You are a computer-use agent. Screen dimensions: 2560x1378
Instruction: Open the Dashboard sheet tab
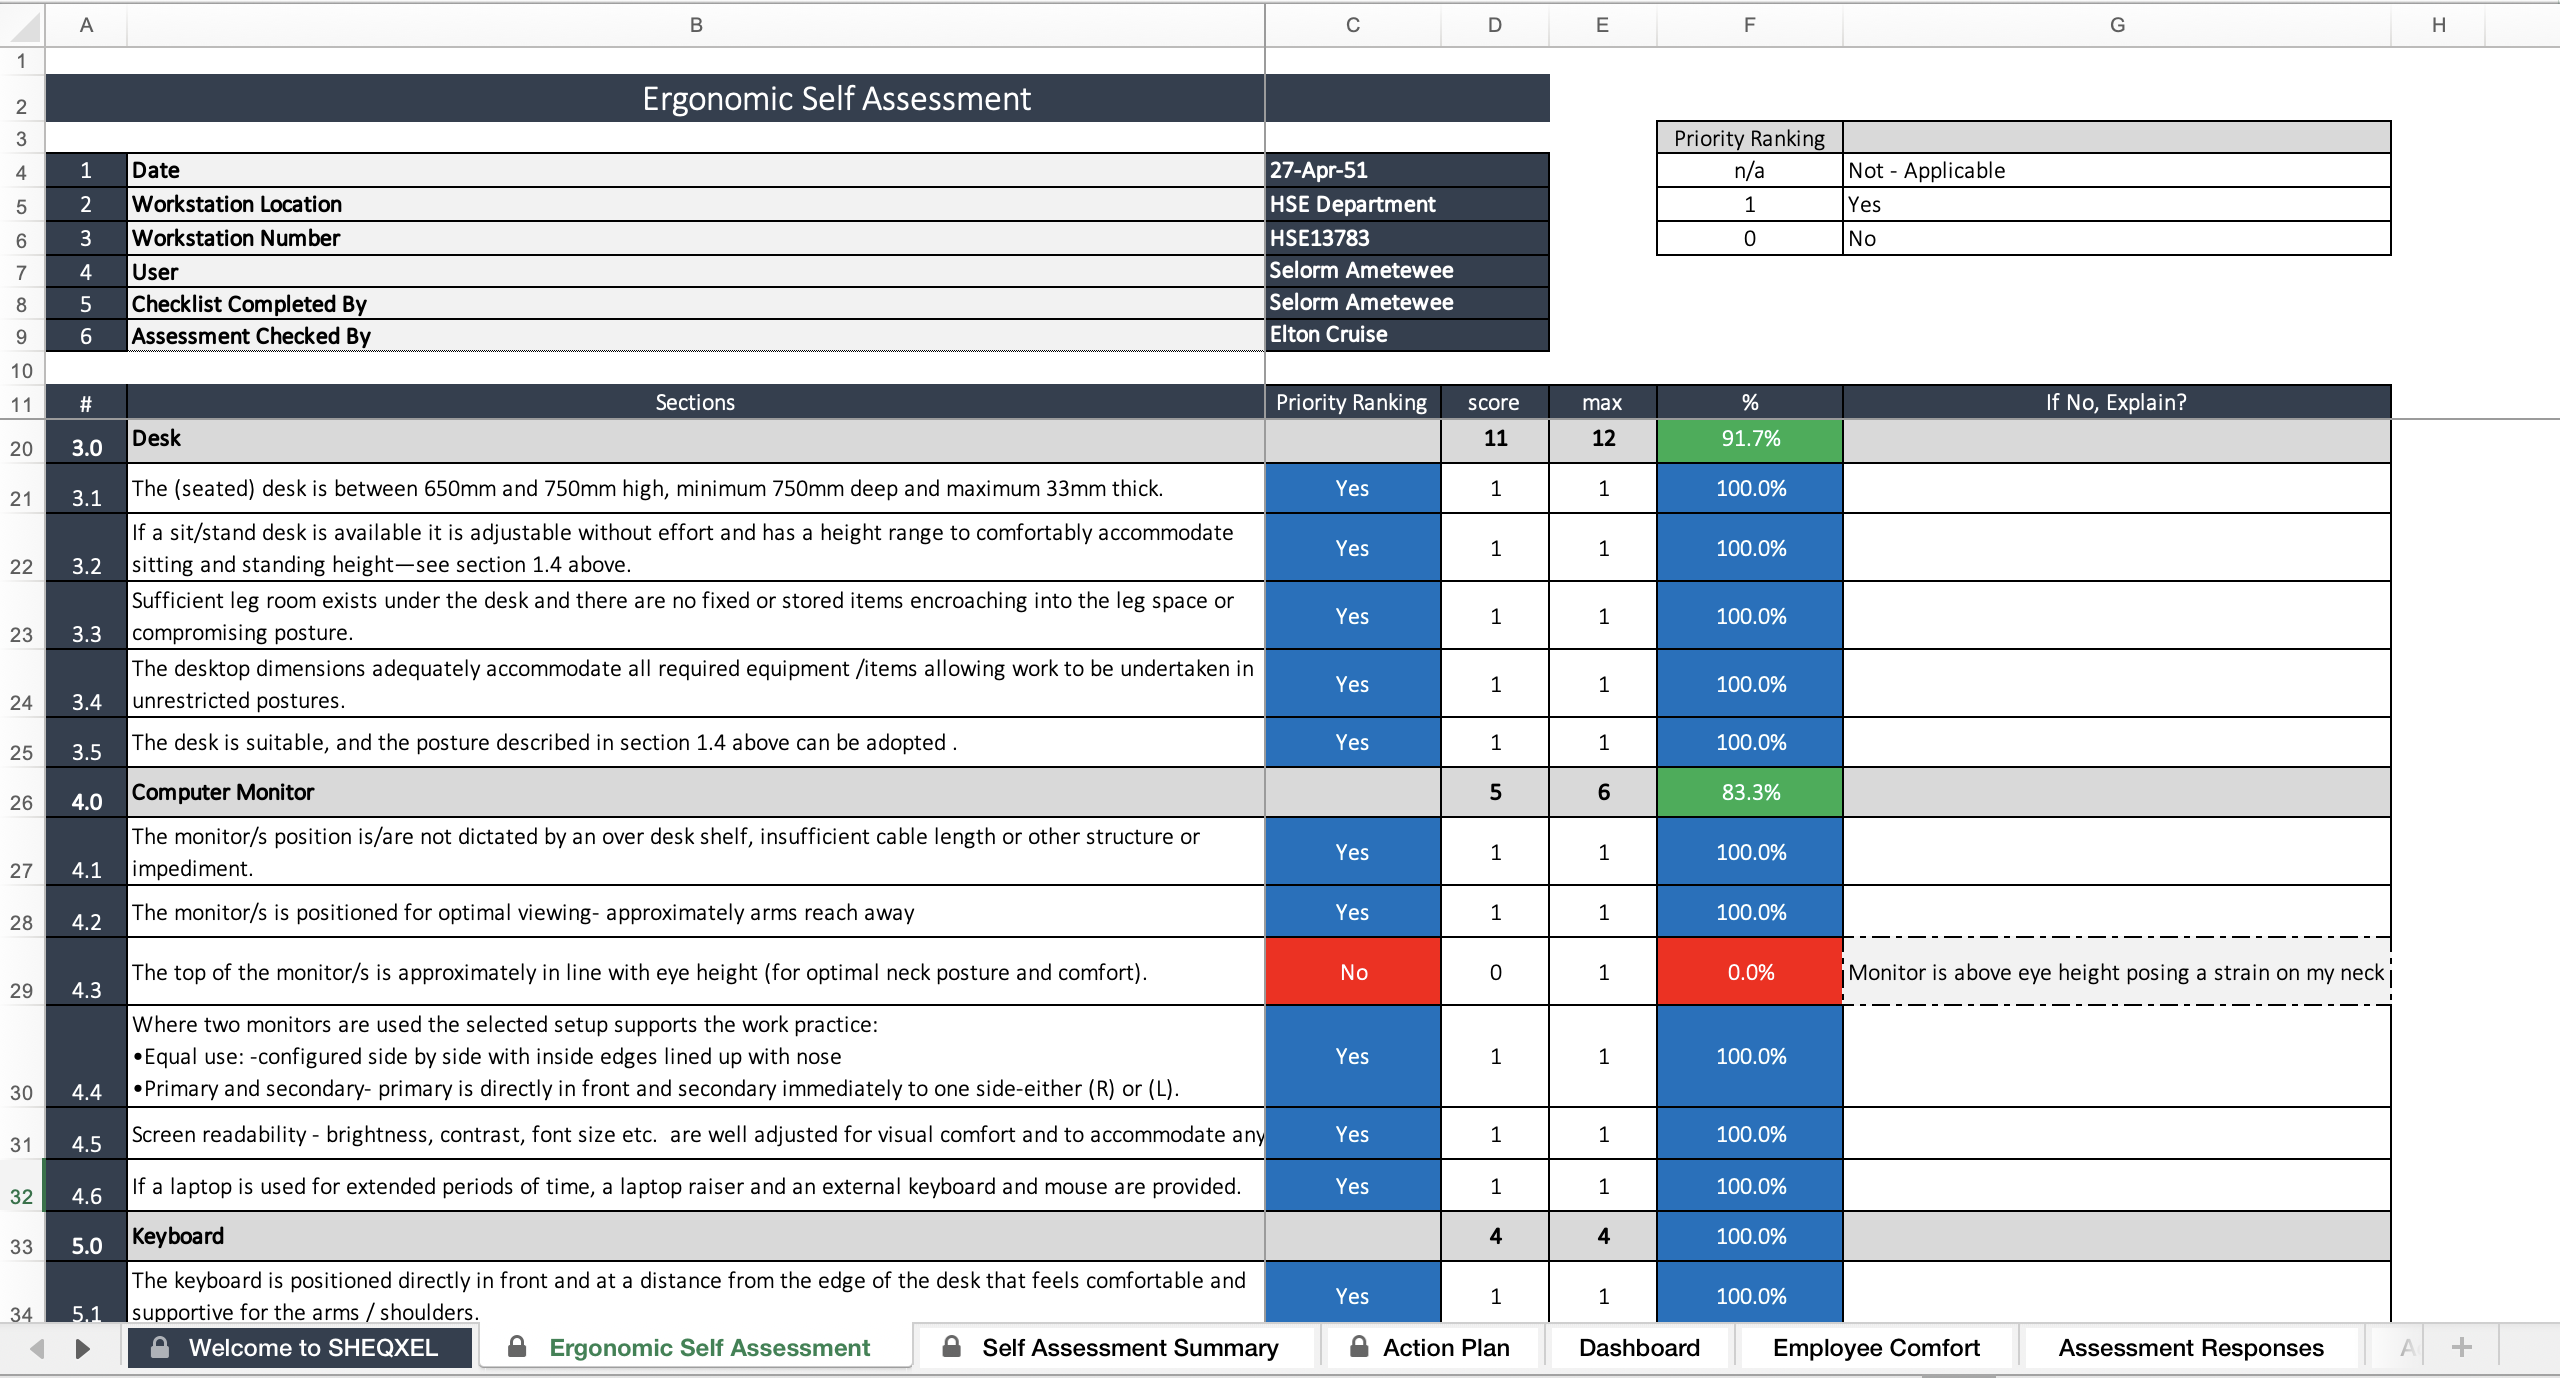pyautogui.click(x=1639, y=1347)
